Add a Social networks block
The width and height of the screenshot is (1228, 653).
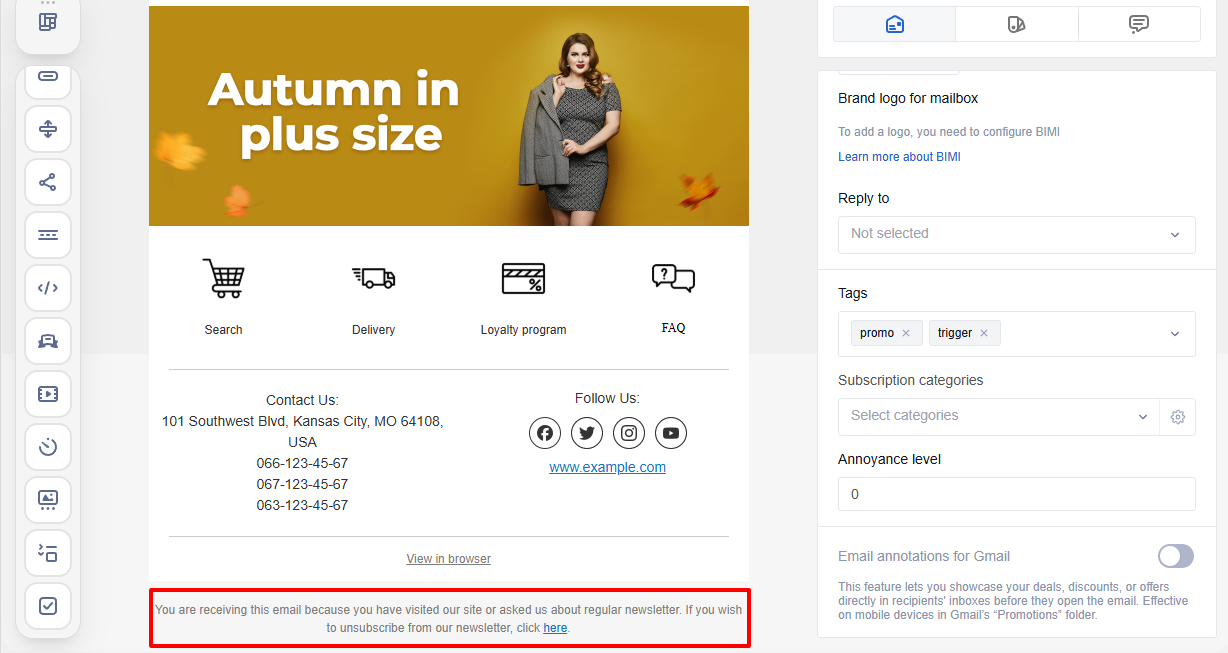point(48,182)
